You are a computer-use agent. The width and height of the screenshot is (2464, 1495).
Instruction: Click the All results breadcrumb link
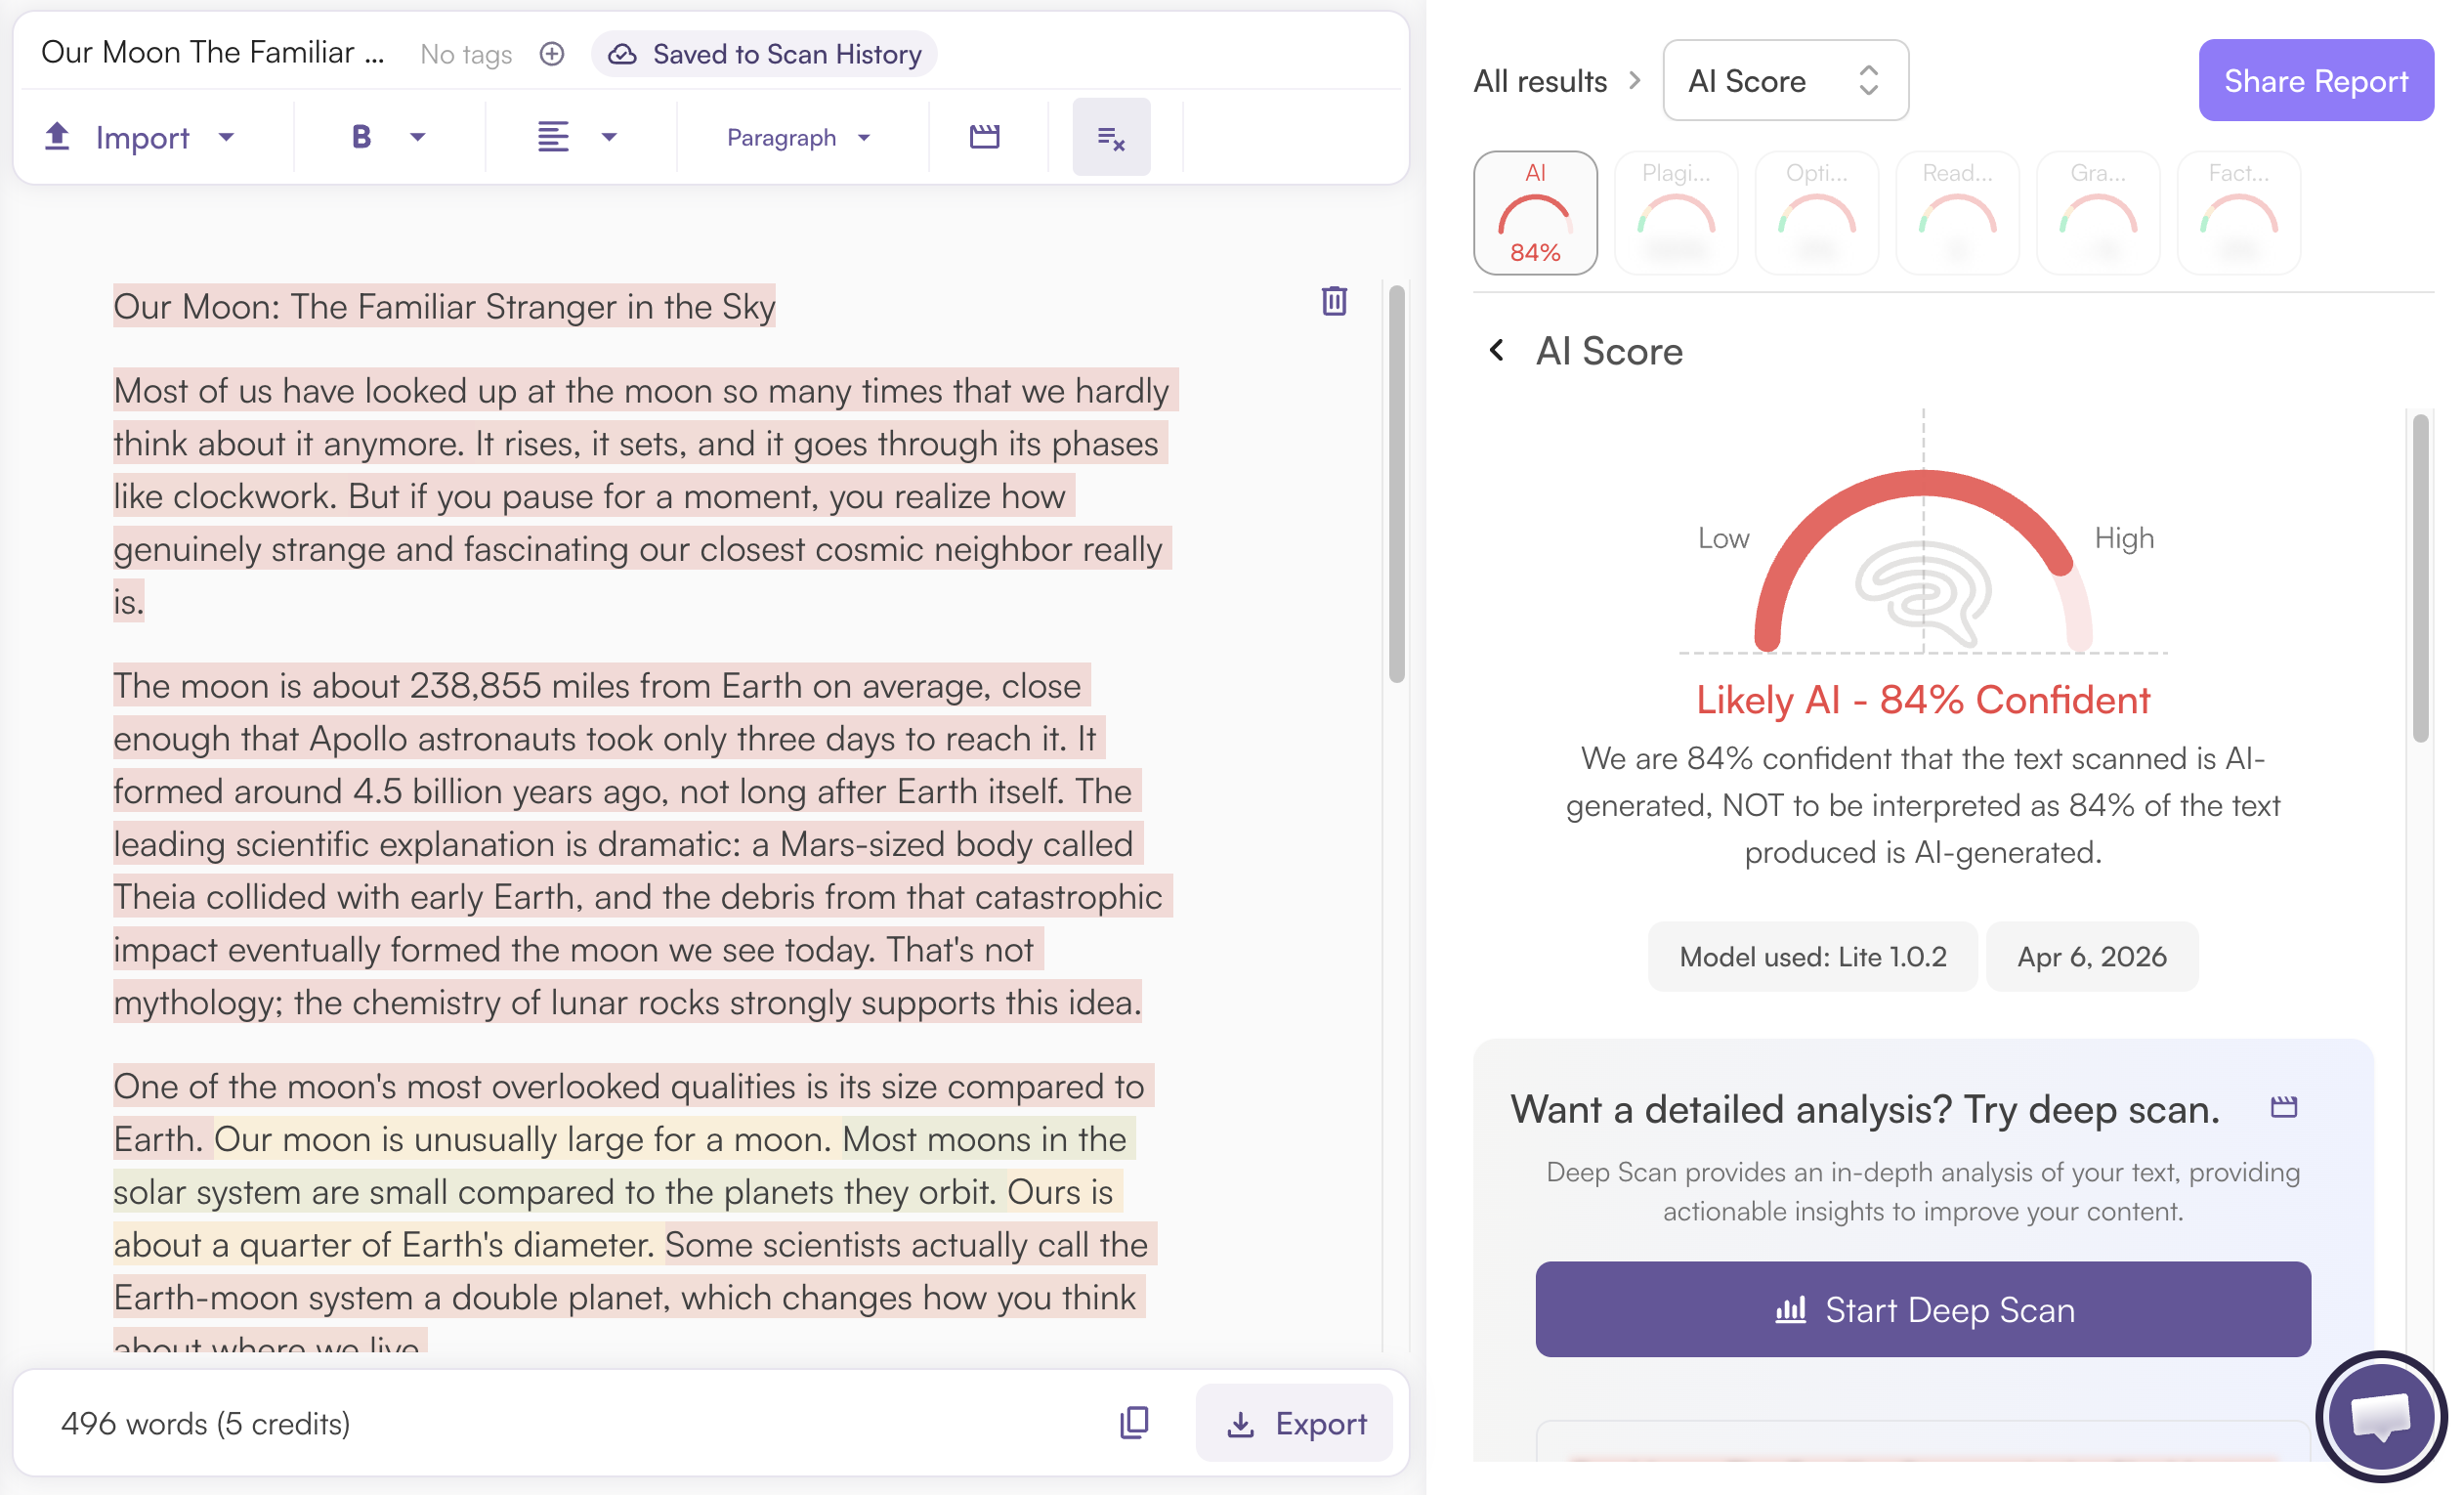1540,81
